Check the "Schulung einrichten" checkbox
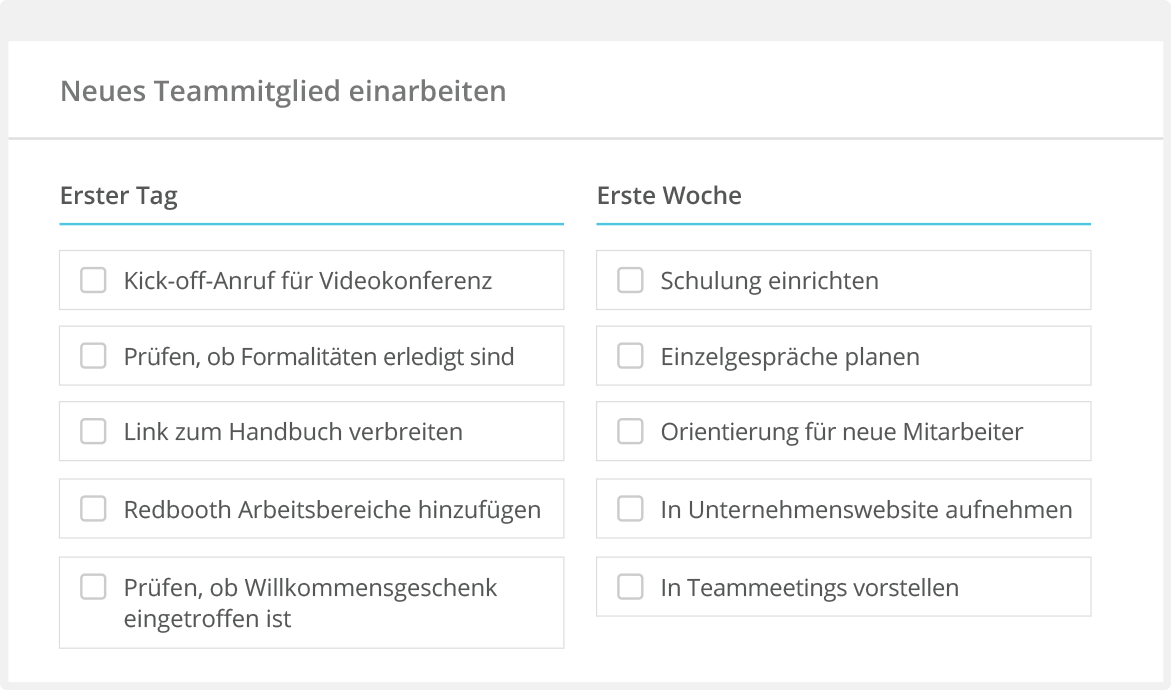The image size is (1171, 690). pyautogui.click(x=630, y=280)
